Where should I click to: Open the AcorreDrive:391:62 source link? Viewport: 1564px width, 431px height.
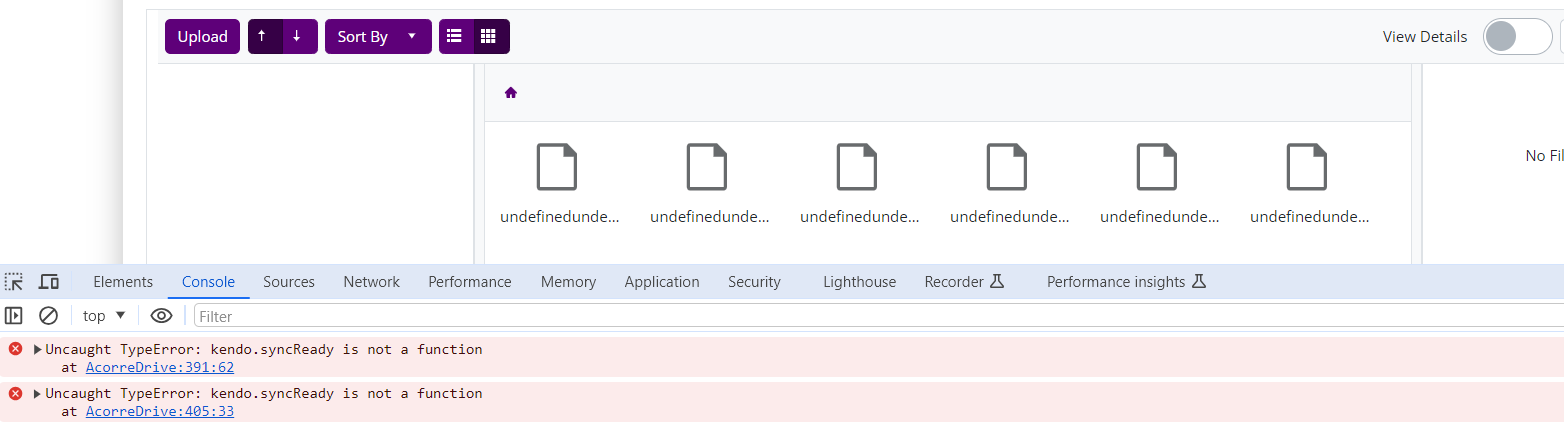[160, 367]
